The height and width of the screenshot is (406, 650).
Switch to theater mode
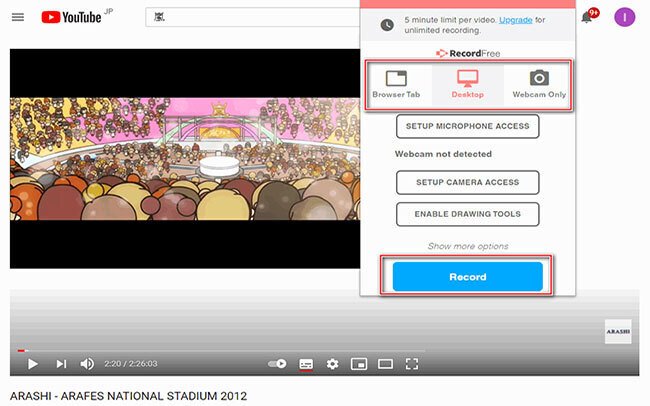point(386,364)
